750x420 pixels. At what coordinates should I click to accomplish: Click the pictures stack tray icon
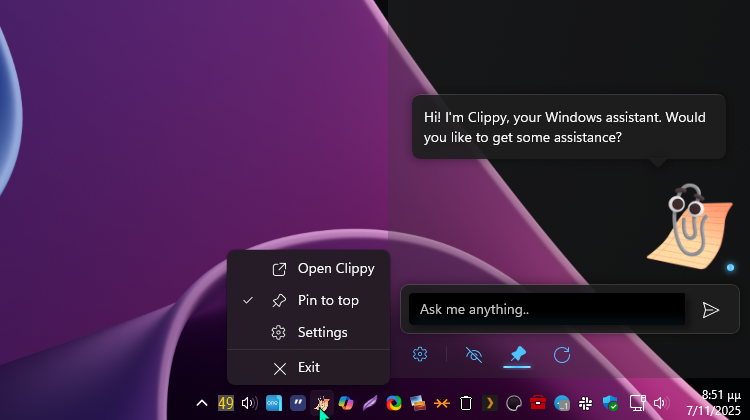(x=418, y=403)
